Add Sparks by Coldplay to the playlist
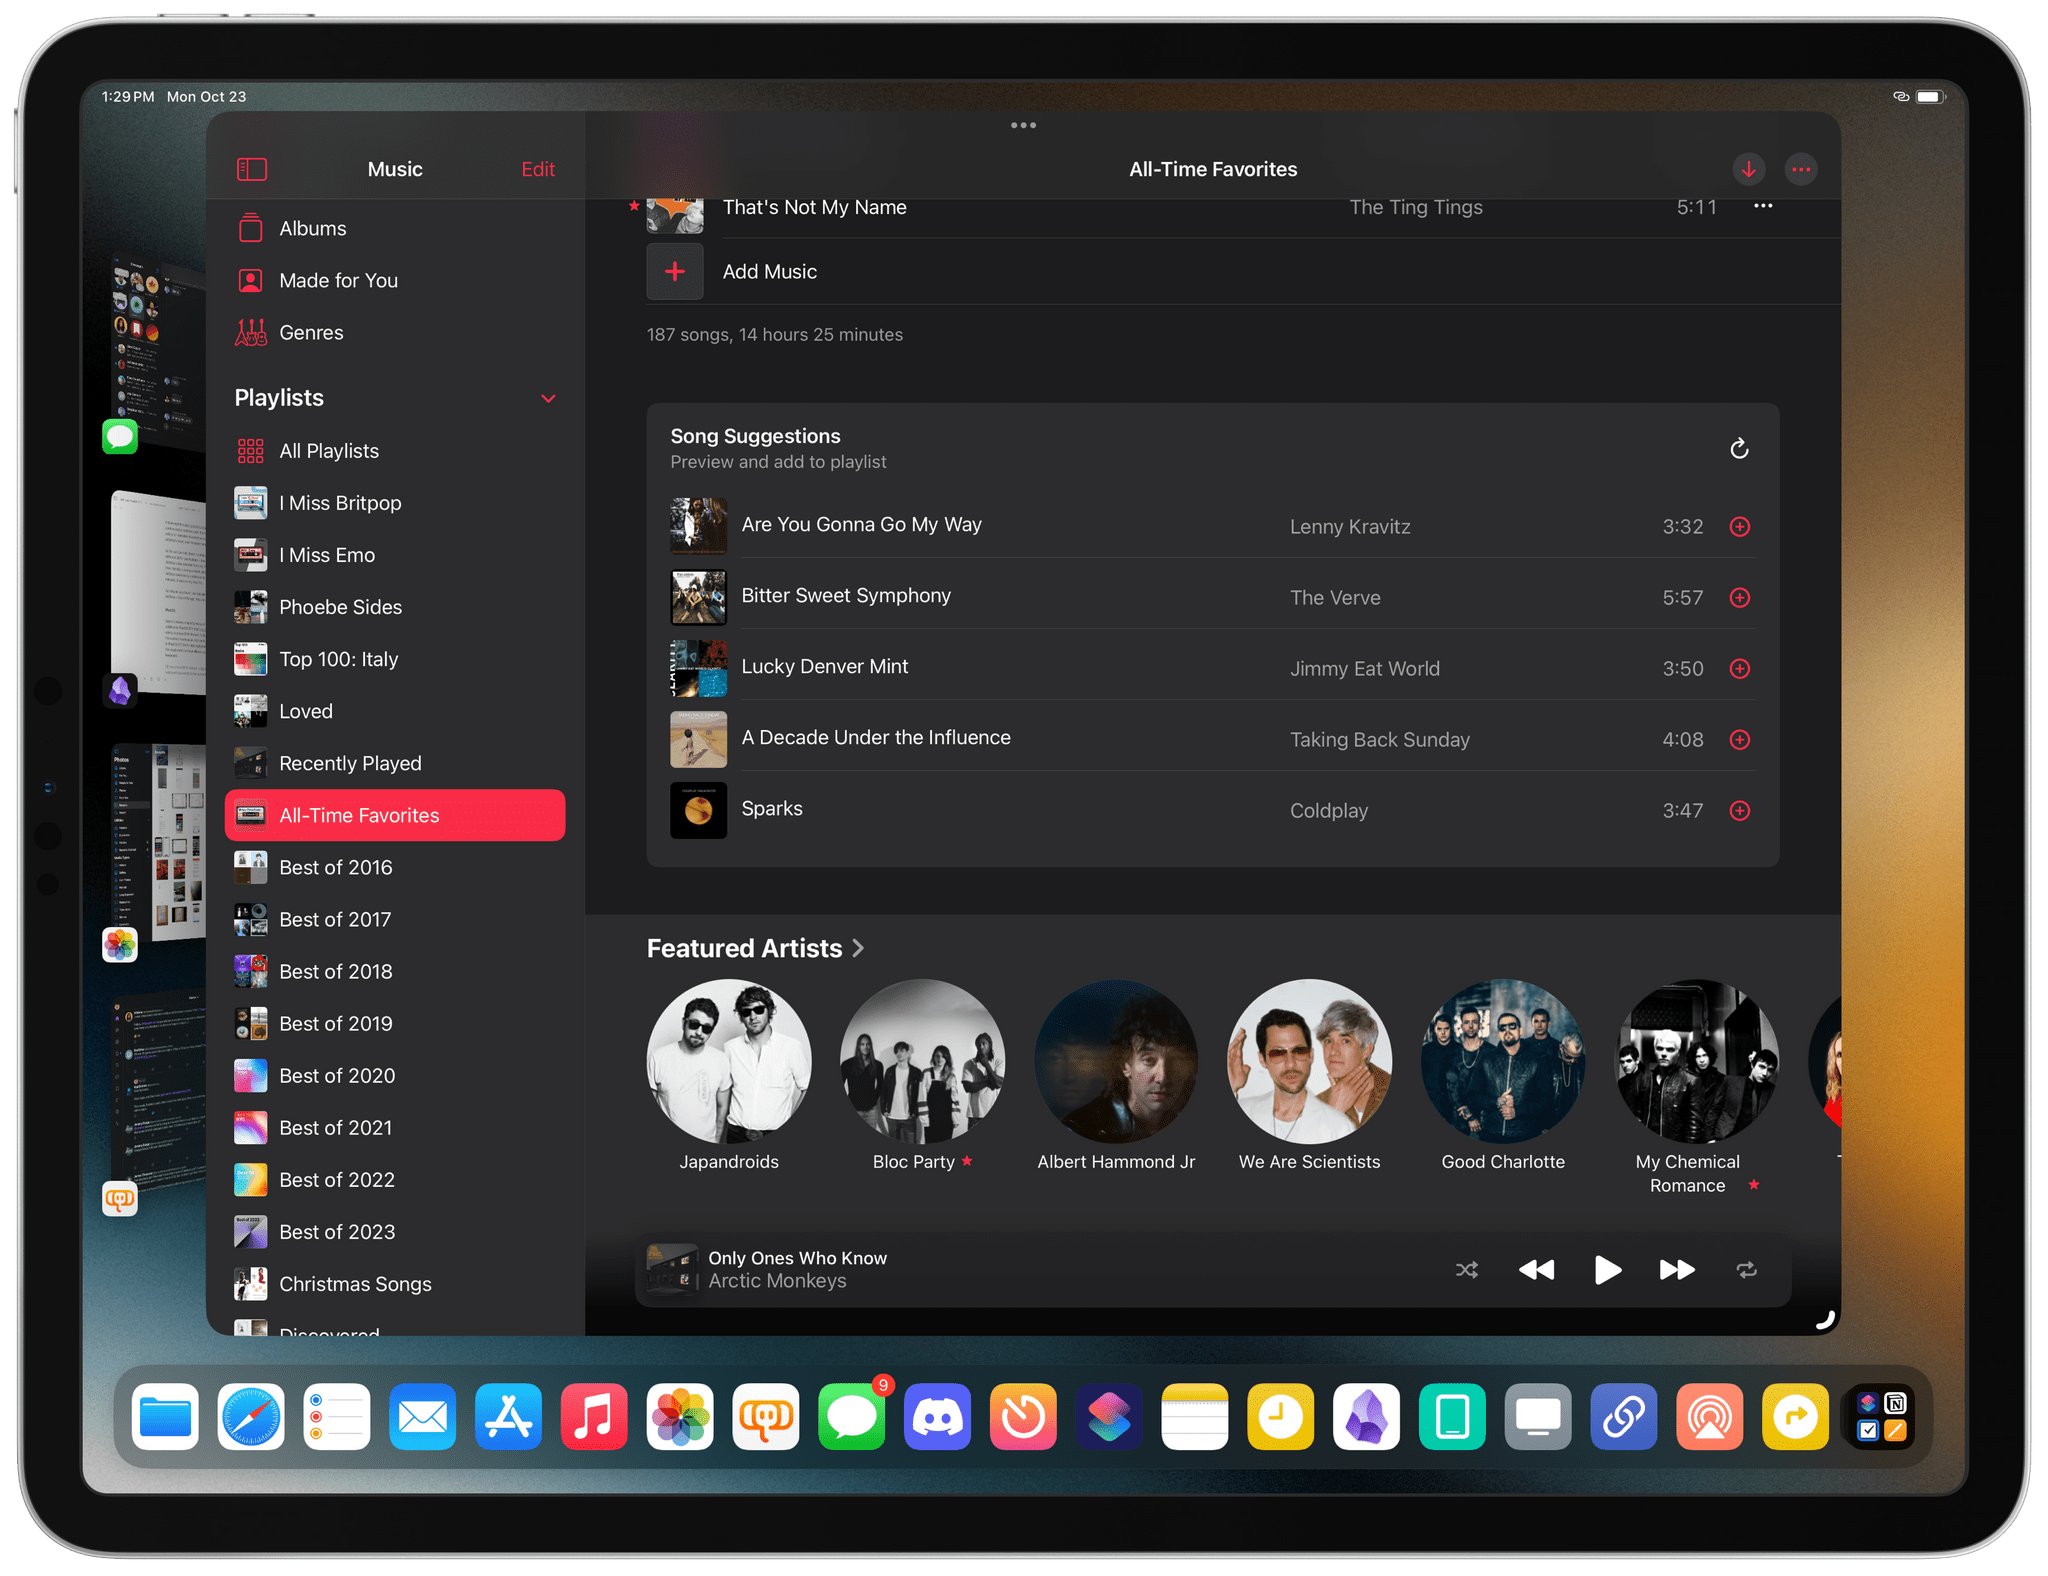 click(x=1740, y=811)
